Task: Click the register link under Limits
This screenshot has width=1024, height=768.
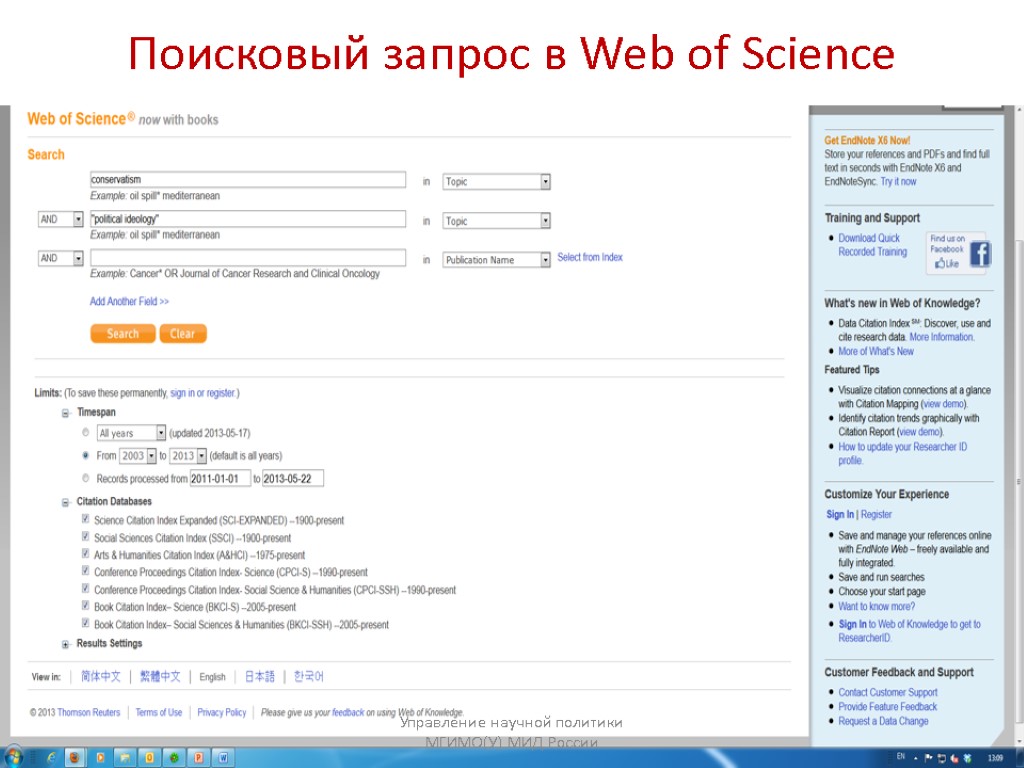Action: tap(221, 393)
